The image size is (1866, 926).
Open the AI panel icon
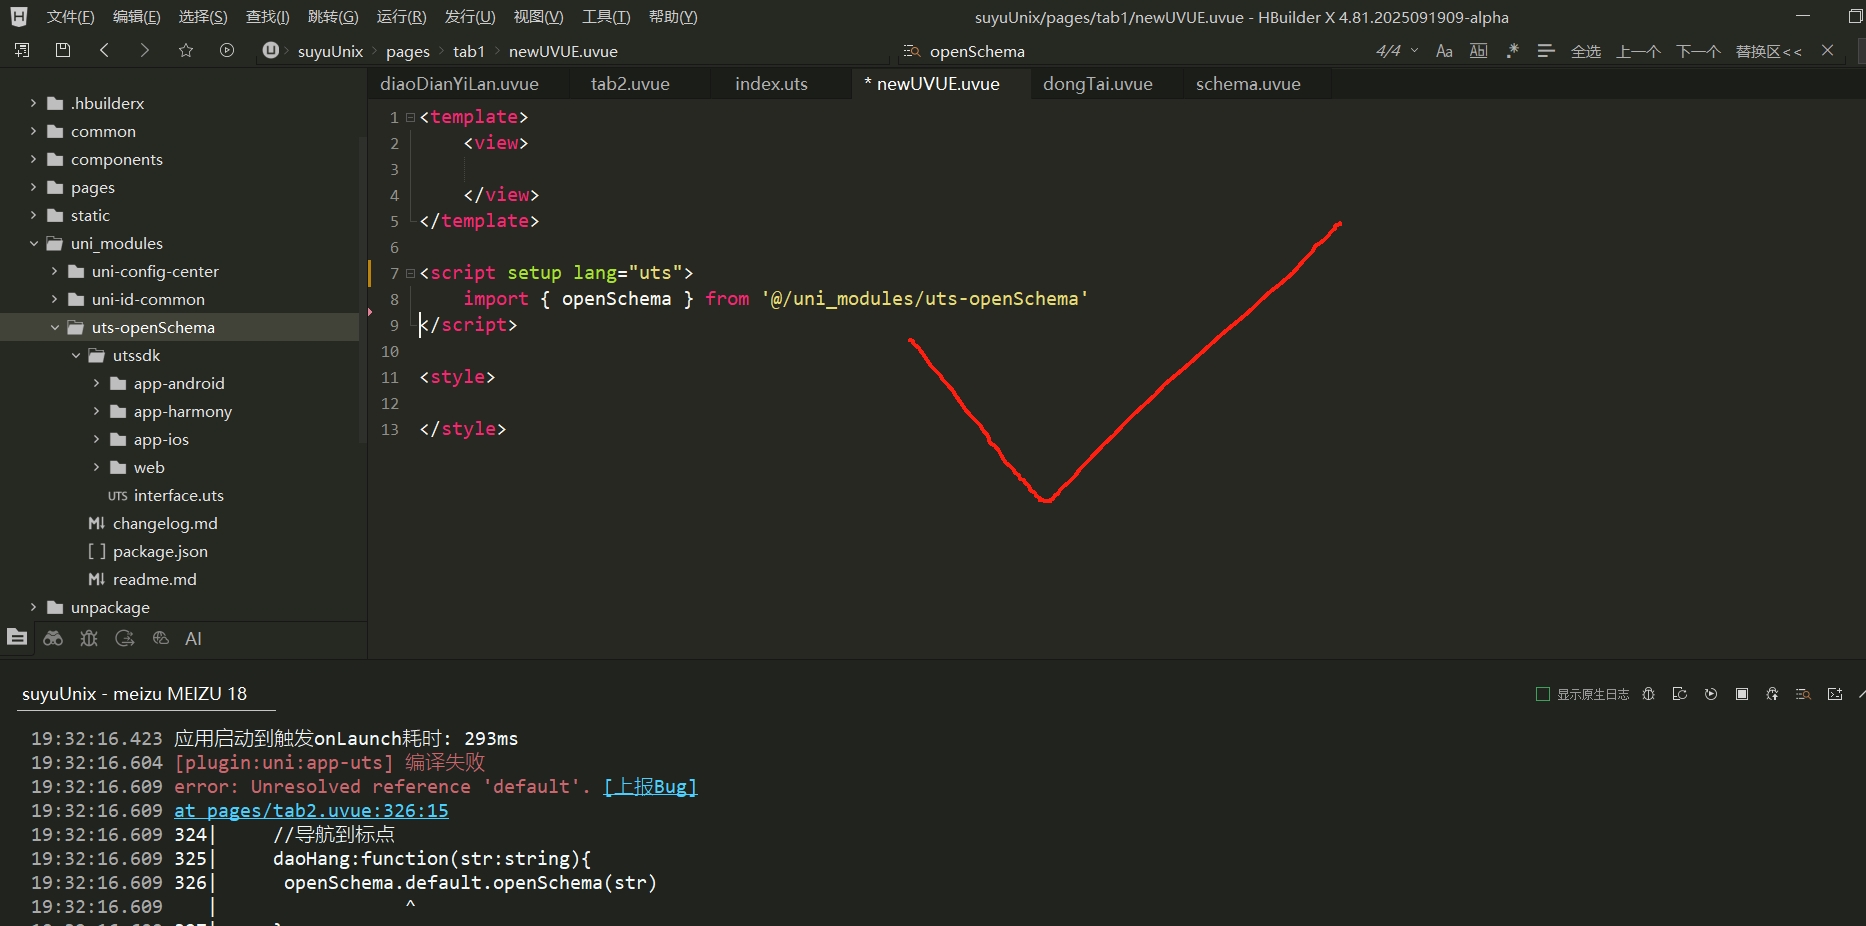click(x=193, y=638)
